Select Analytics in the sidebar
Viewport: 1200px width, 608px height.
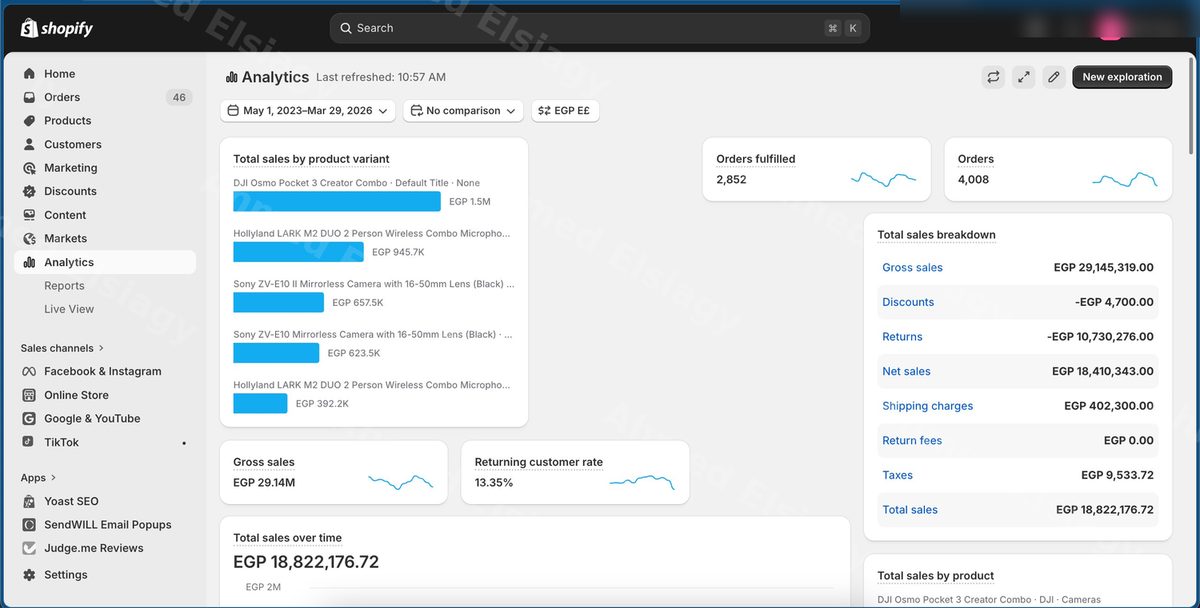106,262
